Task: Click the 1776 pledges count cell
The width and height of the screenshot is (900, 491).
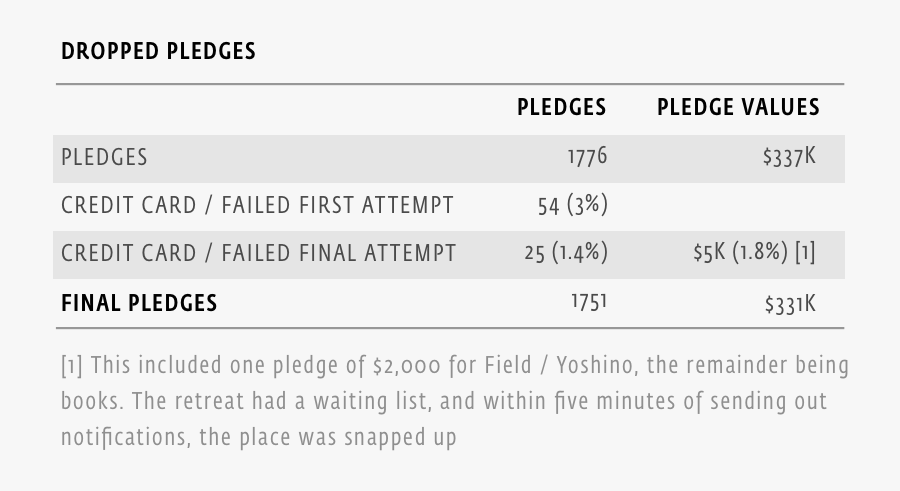Action: click(587, 157)
